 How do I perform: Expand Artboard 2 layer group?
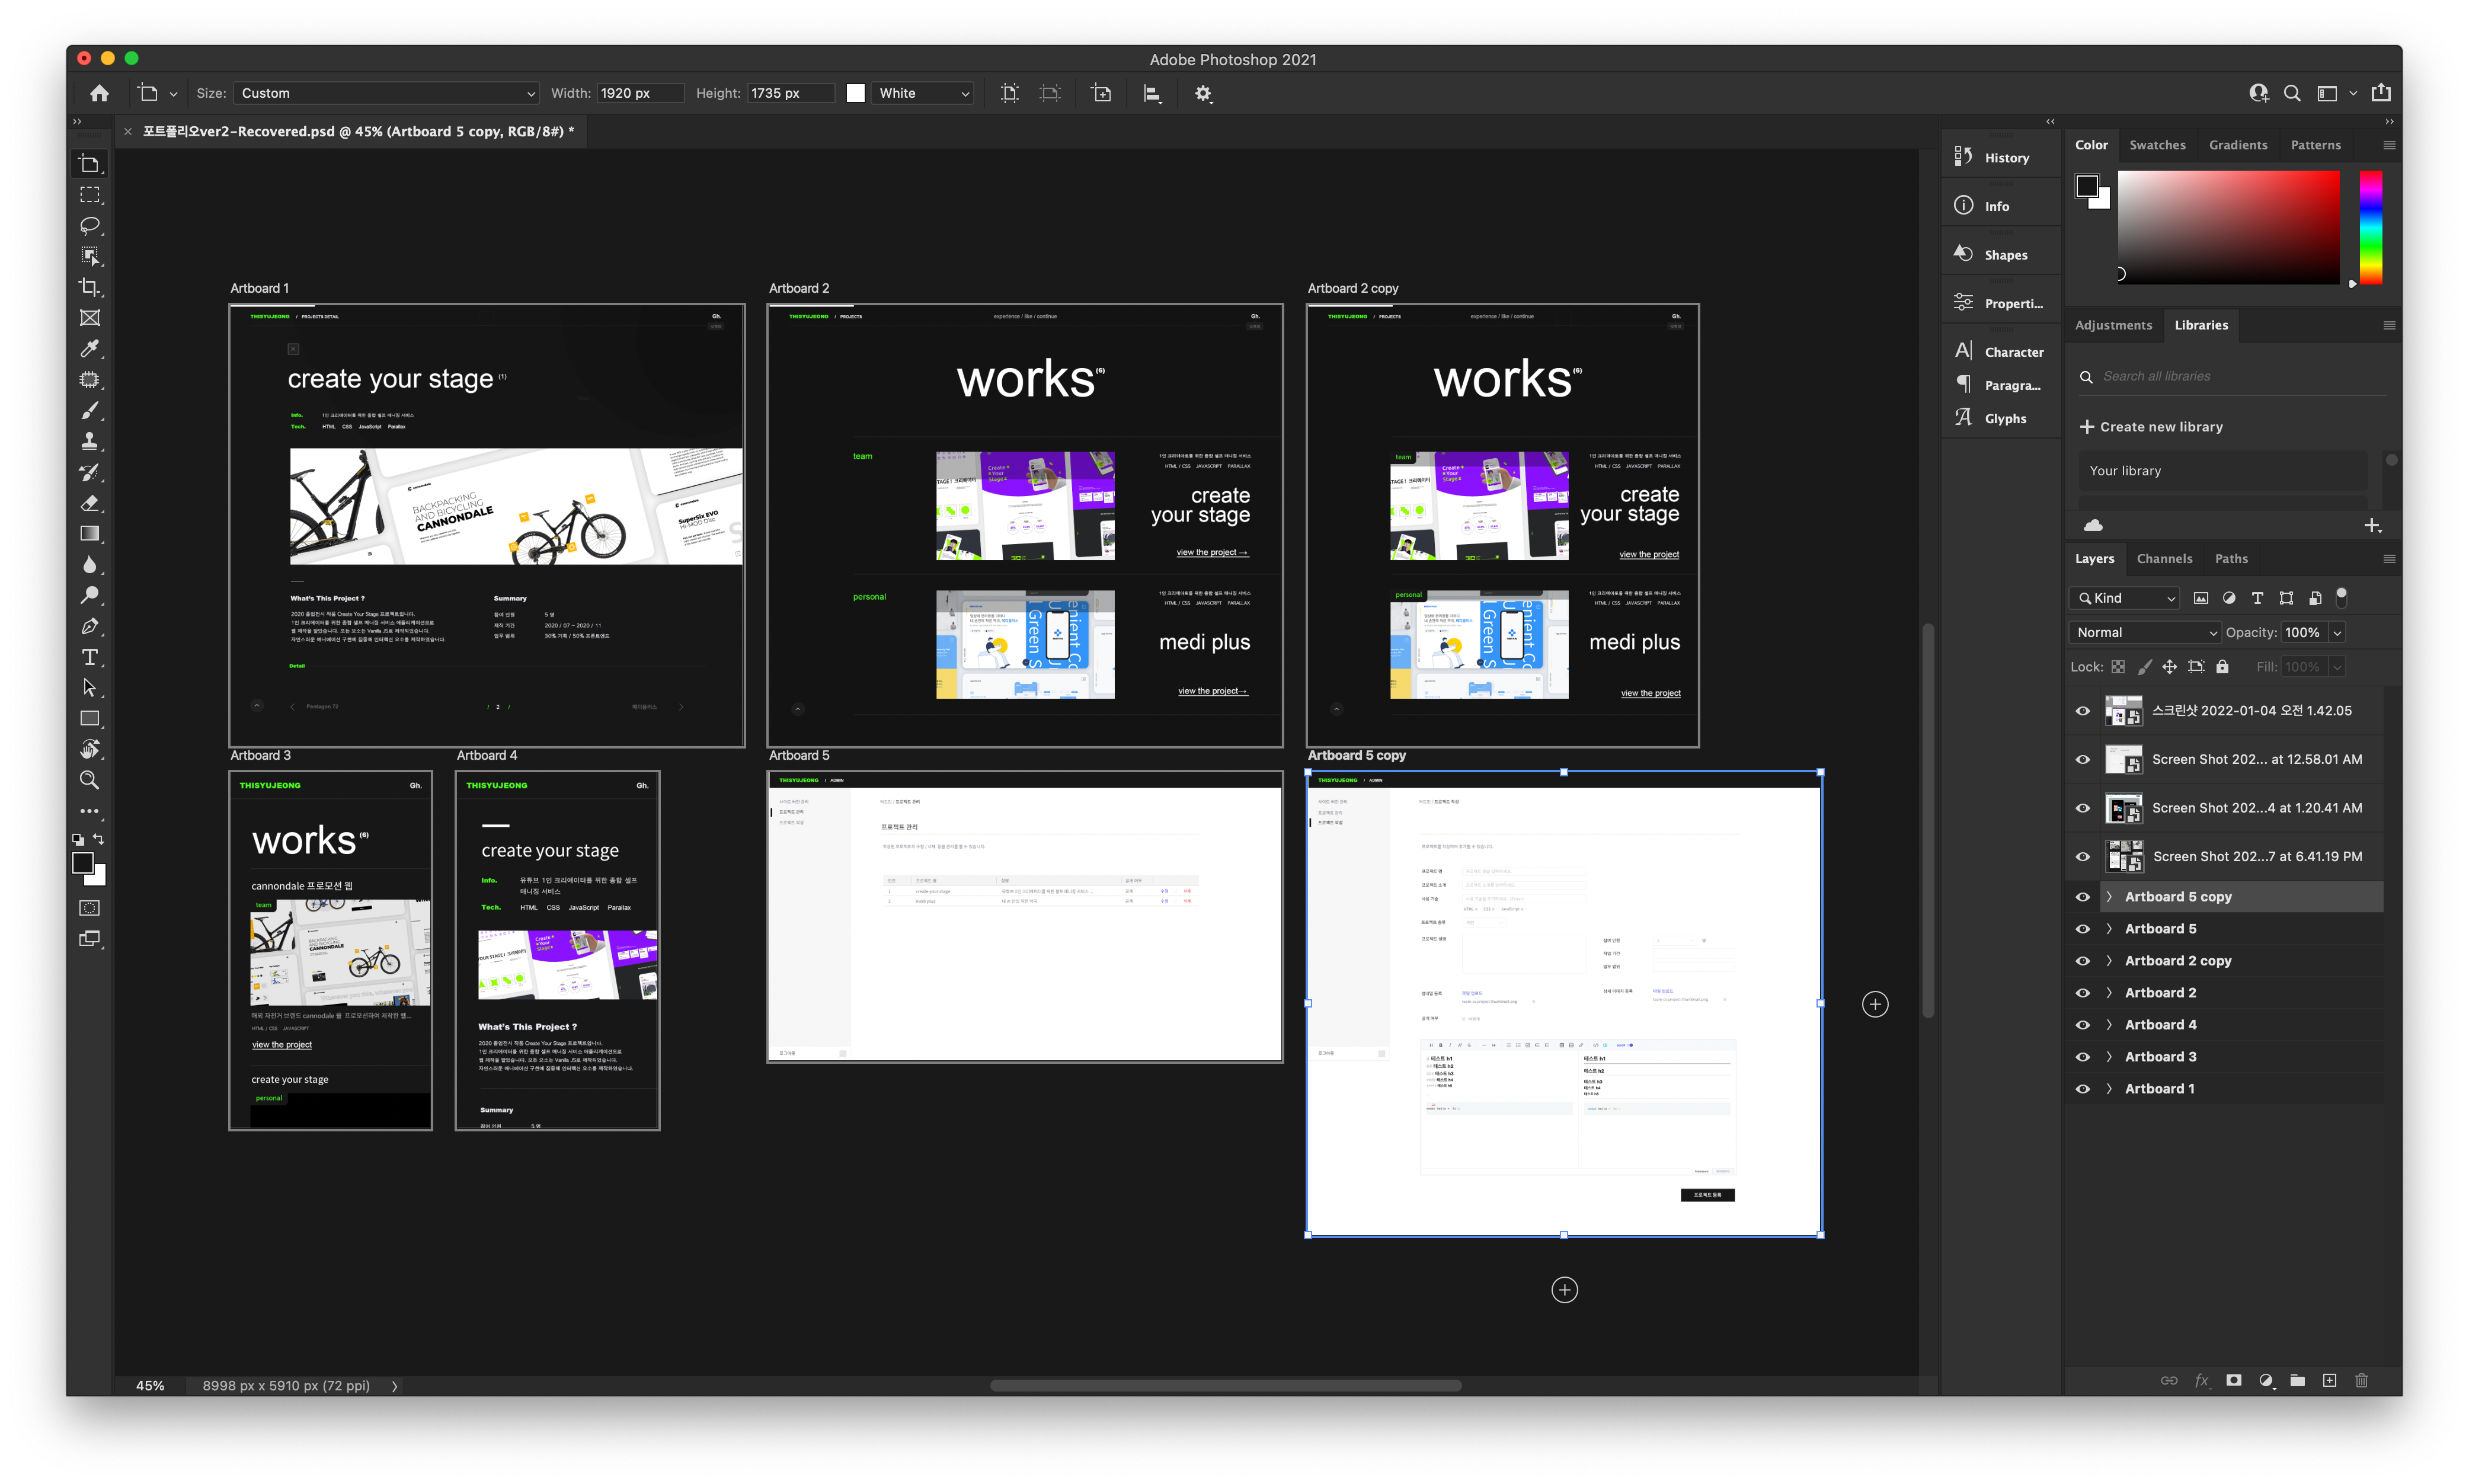[2109, 992]
